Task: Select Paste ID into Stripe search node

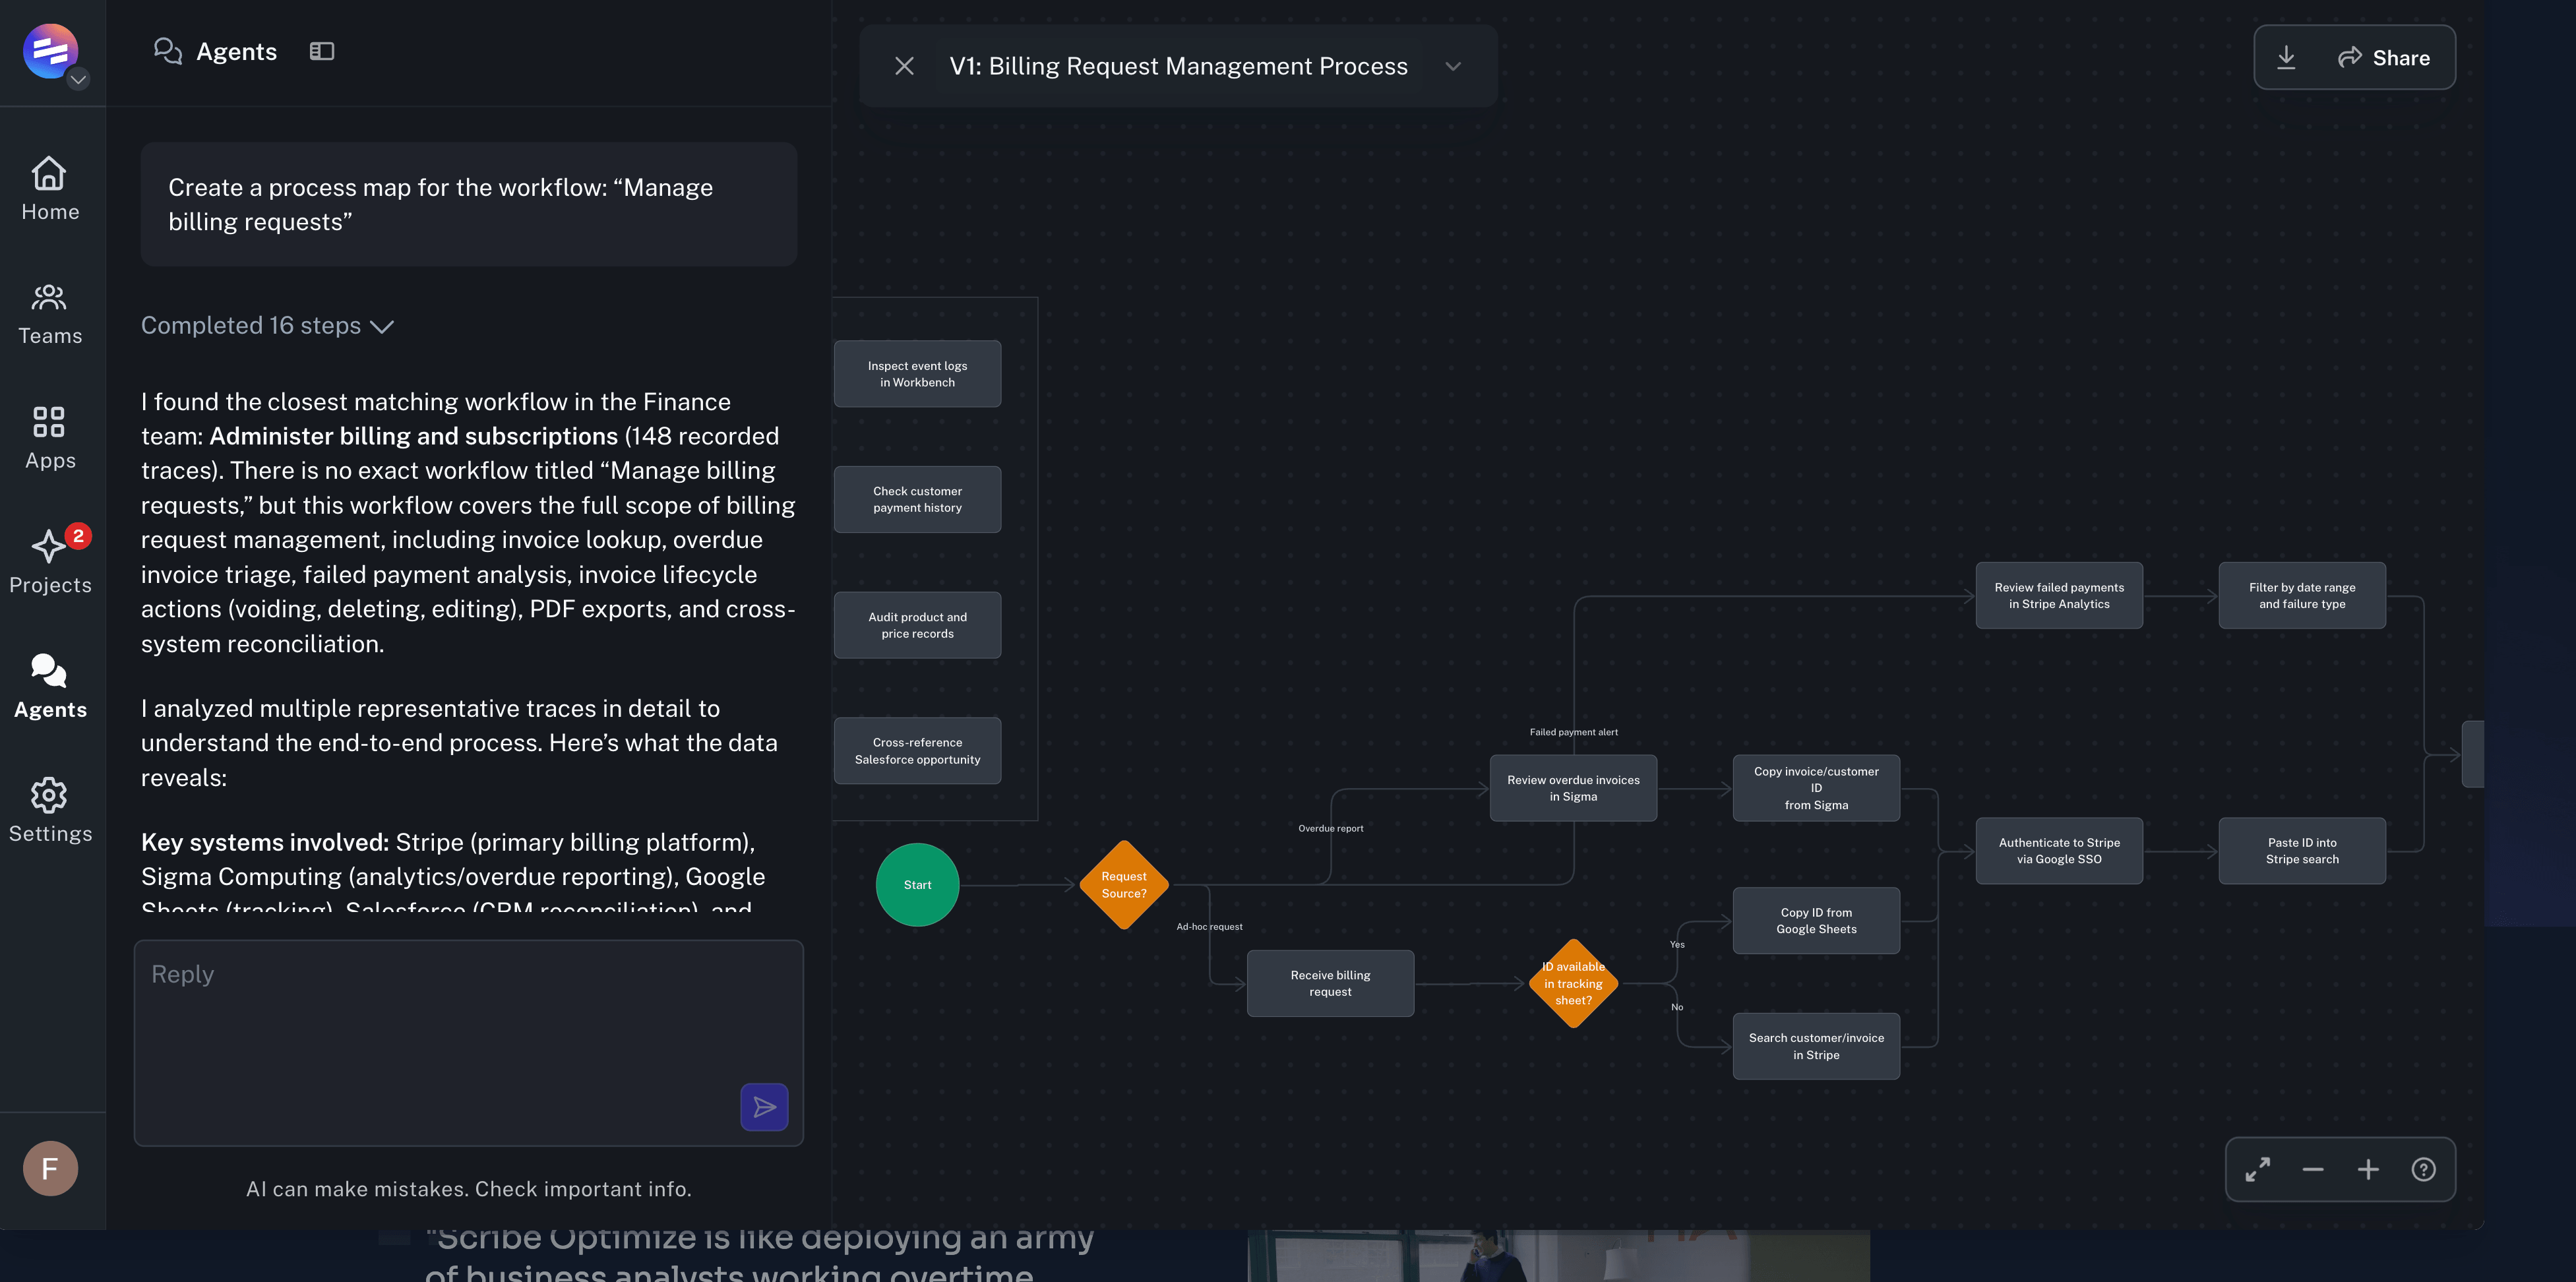Action: (x=2302, y=851)
